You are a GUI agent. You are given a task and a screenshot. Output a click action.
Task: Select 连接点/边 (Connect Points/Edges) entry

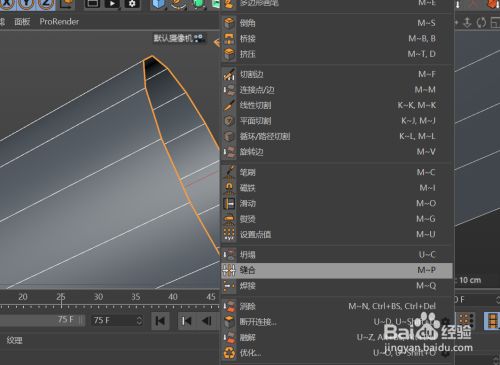(x=337, y=90)
